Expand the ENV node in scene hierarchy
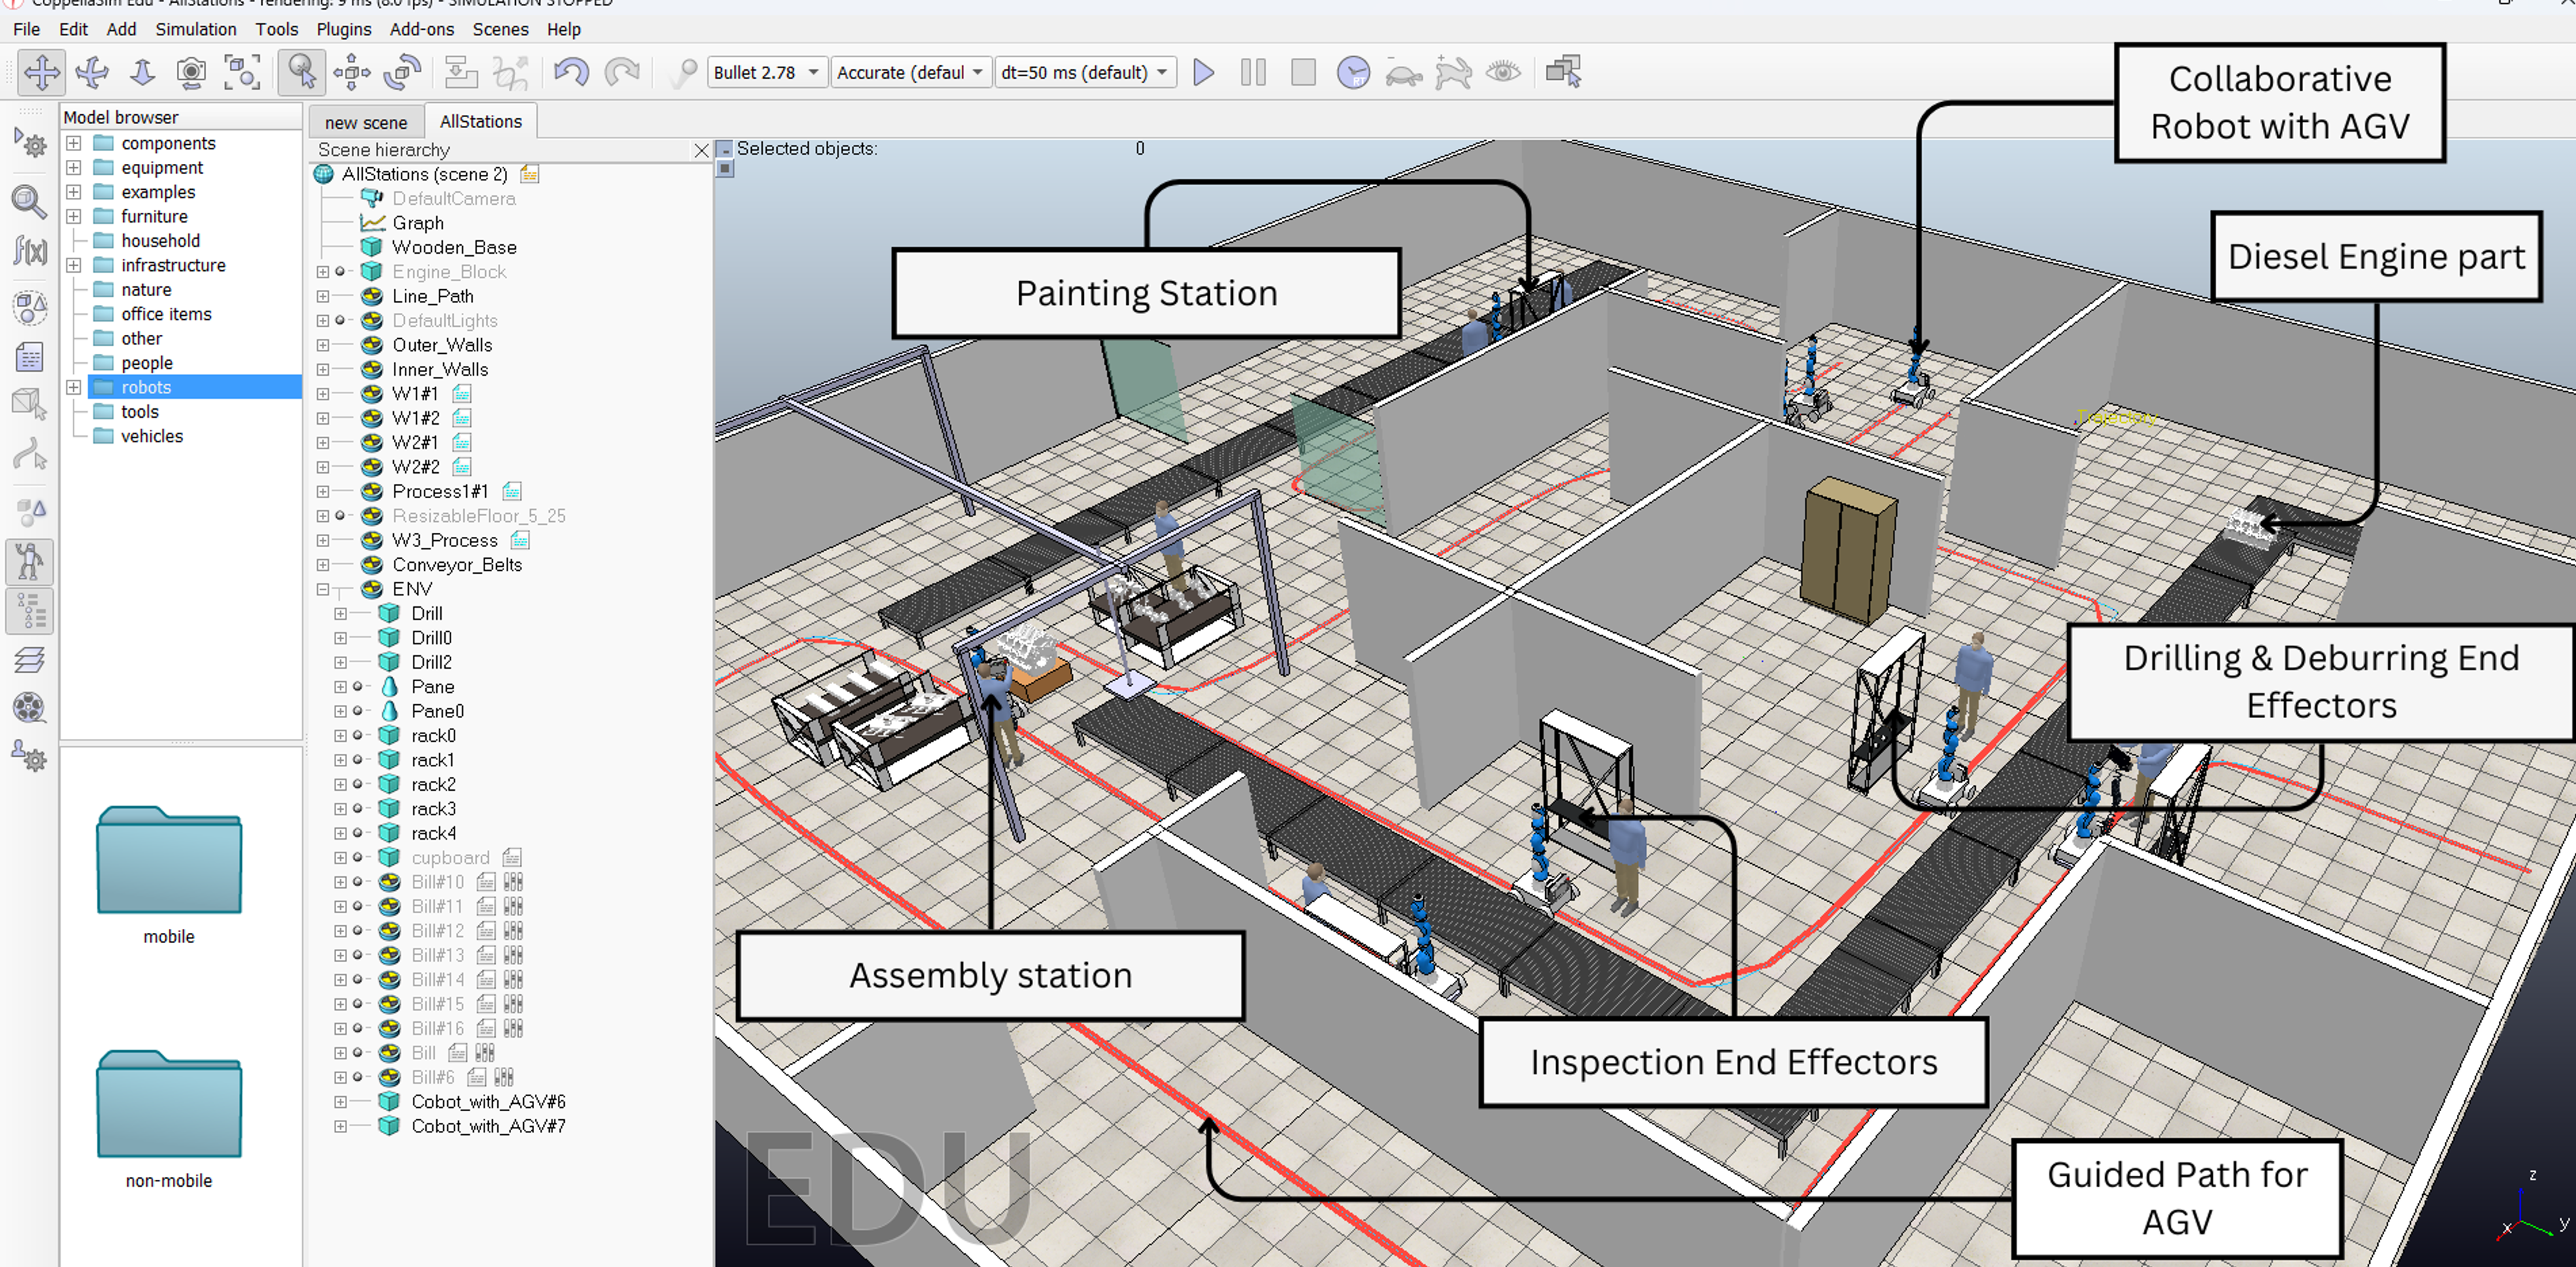This screenshot has height=1267, width=2576. [322, 589]
